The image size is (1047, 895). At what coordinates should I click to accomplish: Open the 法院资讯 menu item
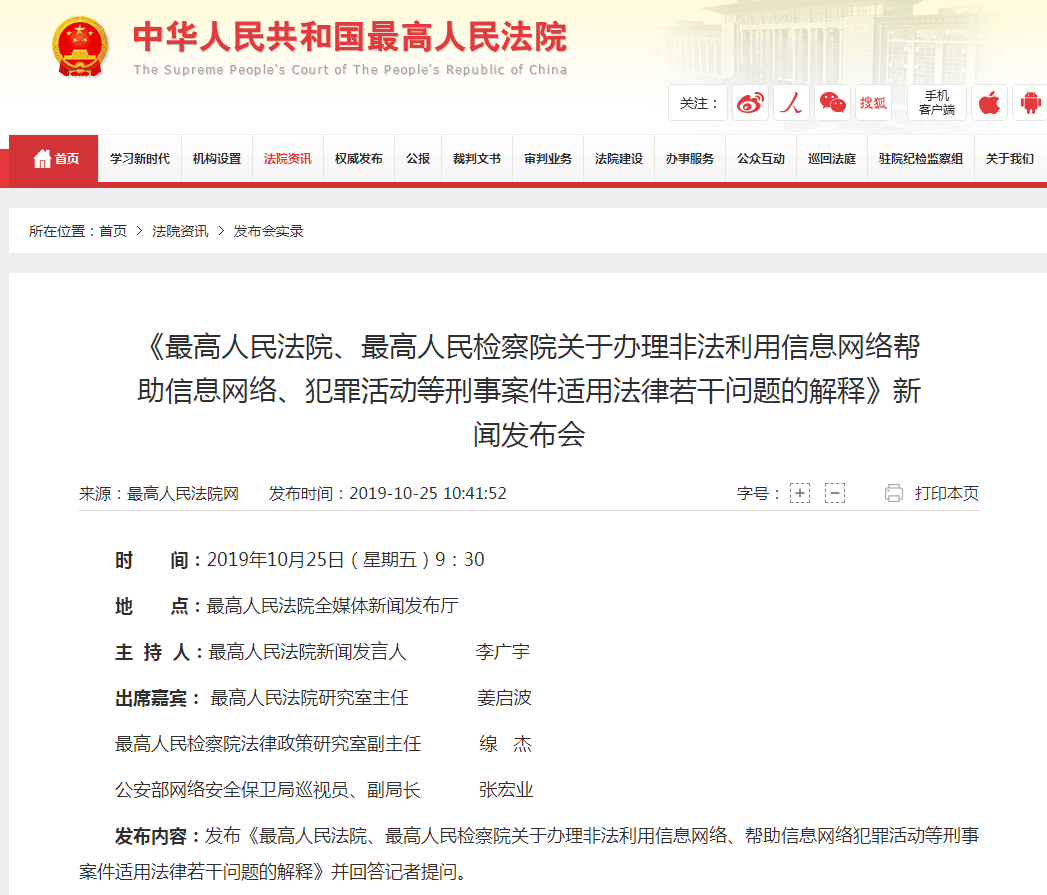point(287,159)
